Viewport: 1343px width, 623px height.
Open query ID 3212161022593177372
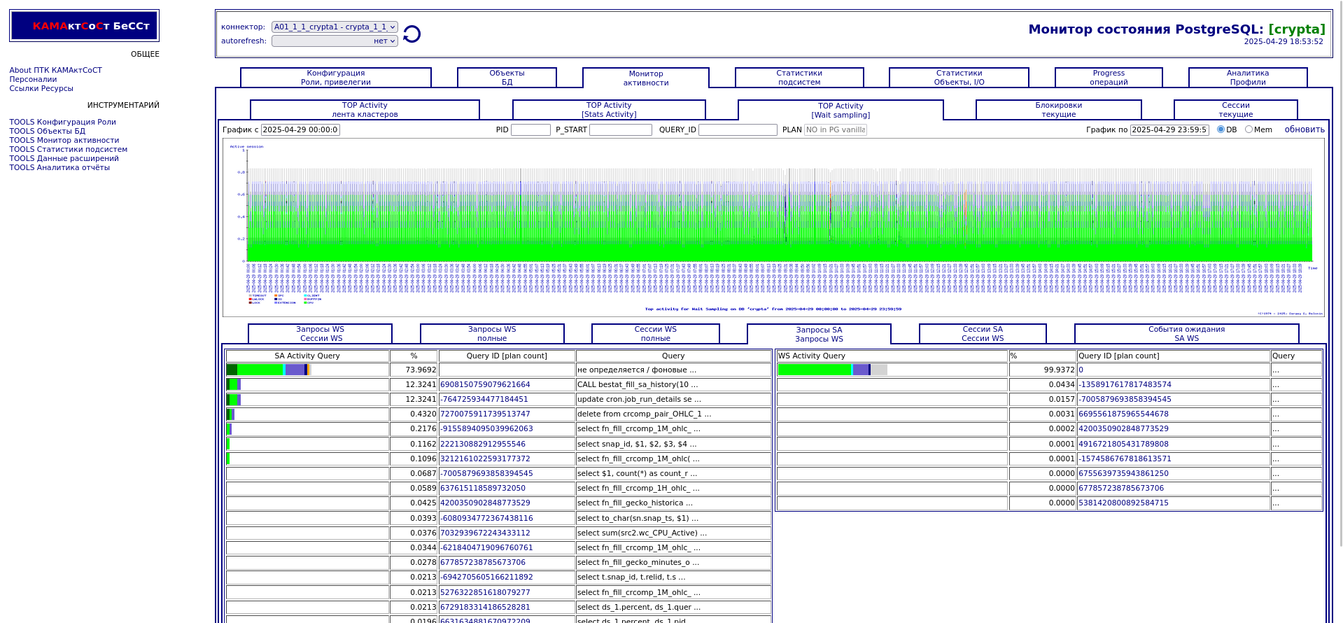click(486, 459)
